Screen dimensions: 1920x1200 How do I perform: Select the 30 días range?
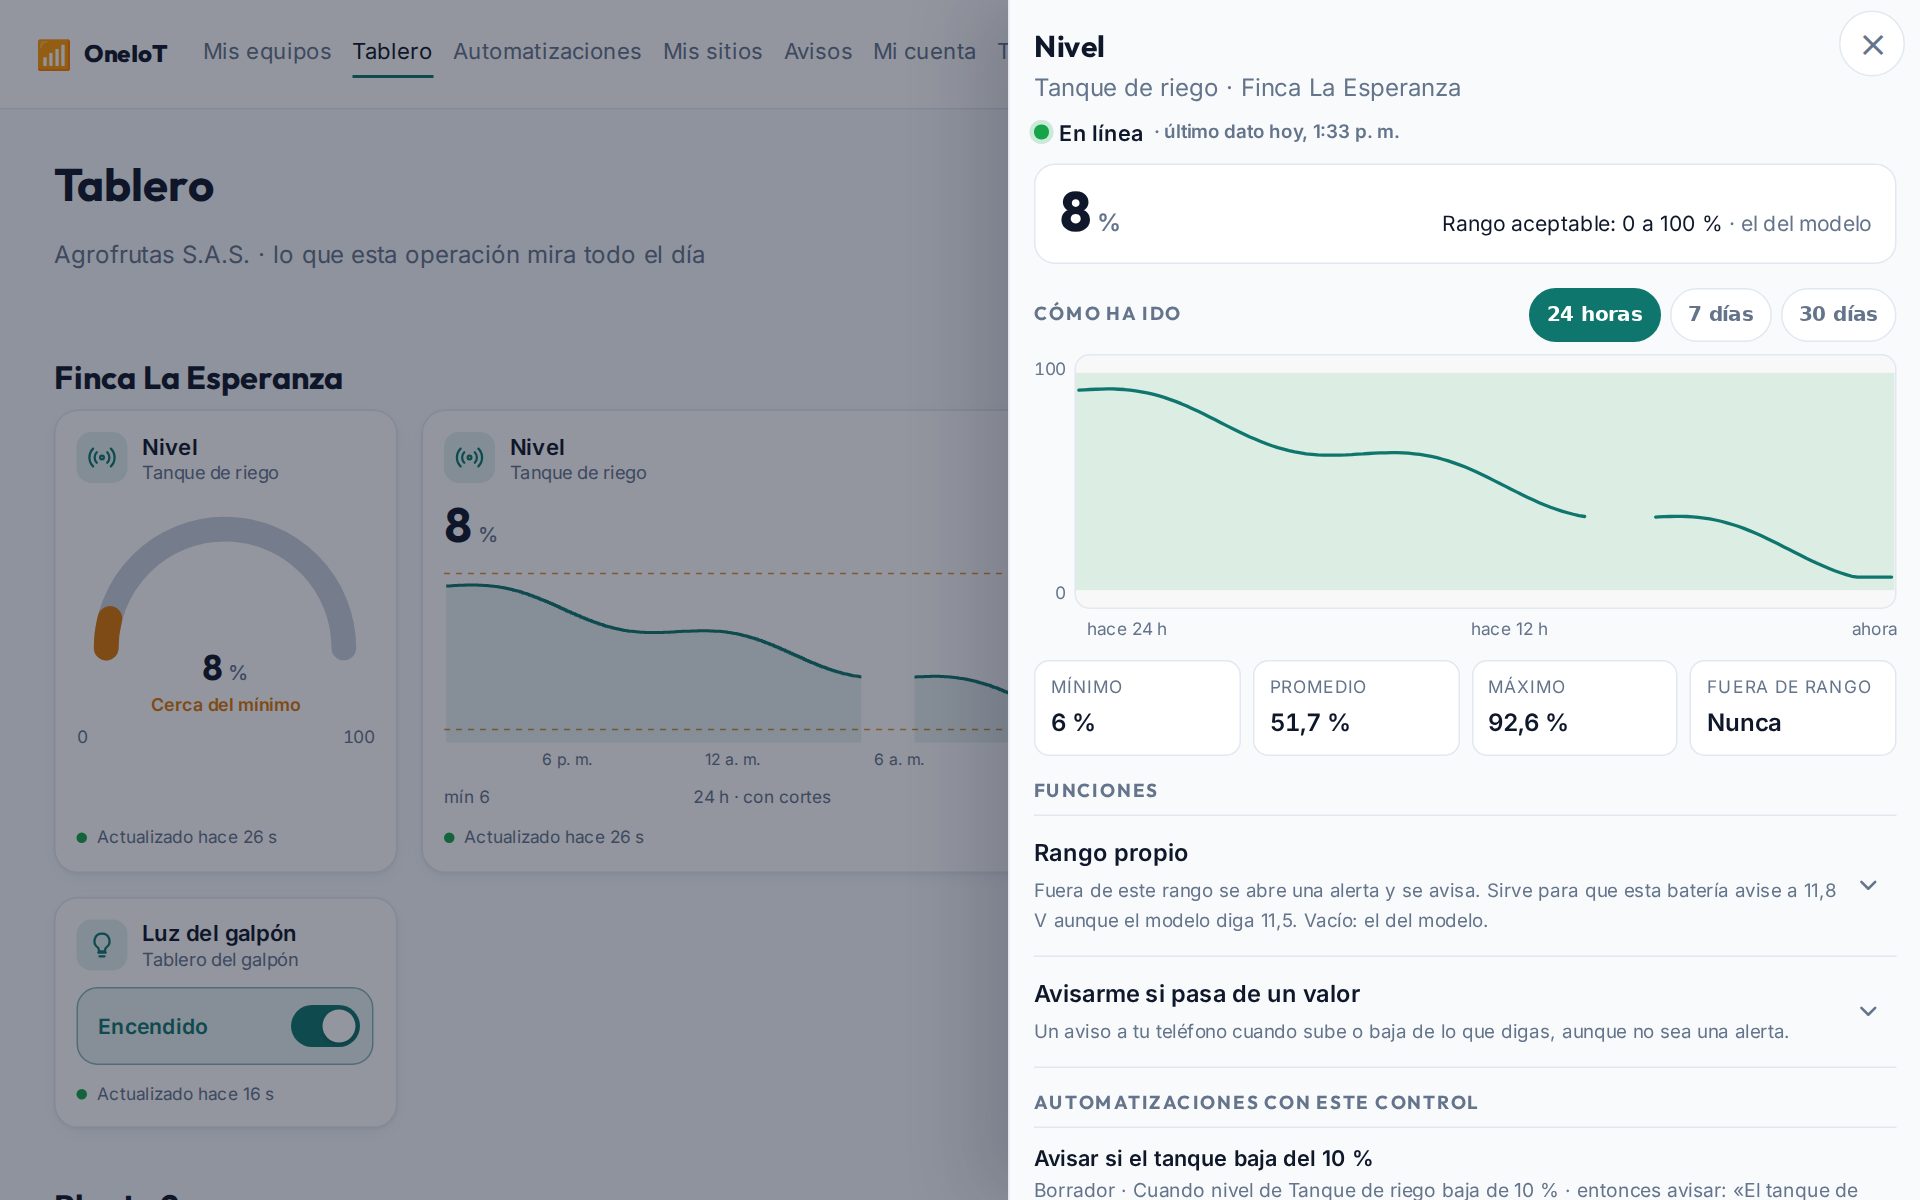(1838, 315)
